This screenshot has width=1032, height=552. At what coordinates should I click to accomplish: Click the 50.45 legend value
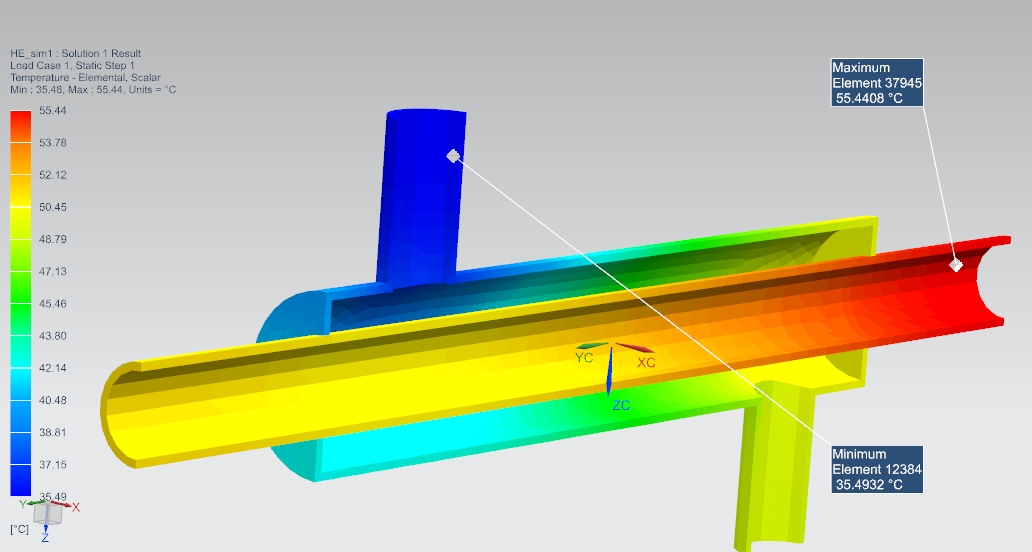coord(53,207)
